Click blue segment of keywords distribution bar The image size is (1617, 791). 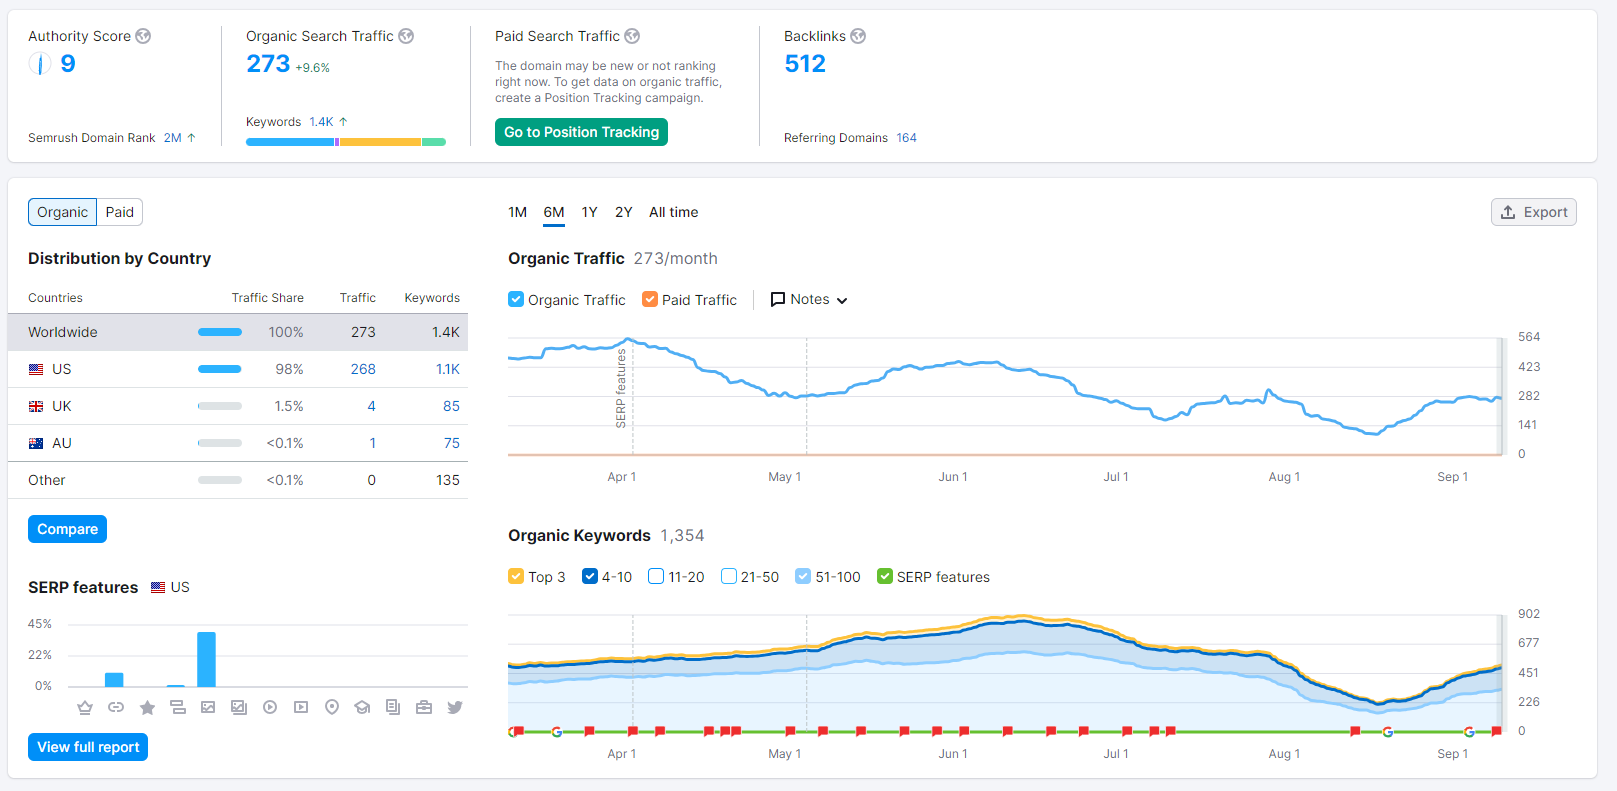click(x=290, y=142)
